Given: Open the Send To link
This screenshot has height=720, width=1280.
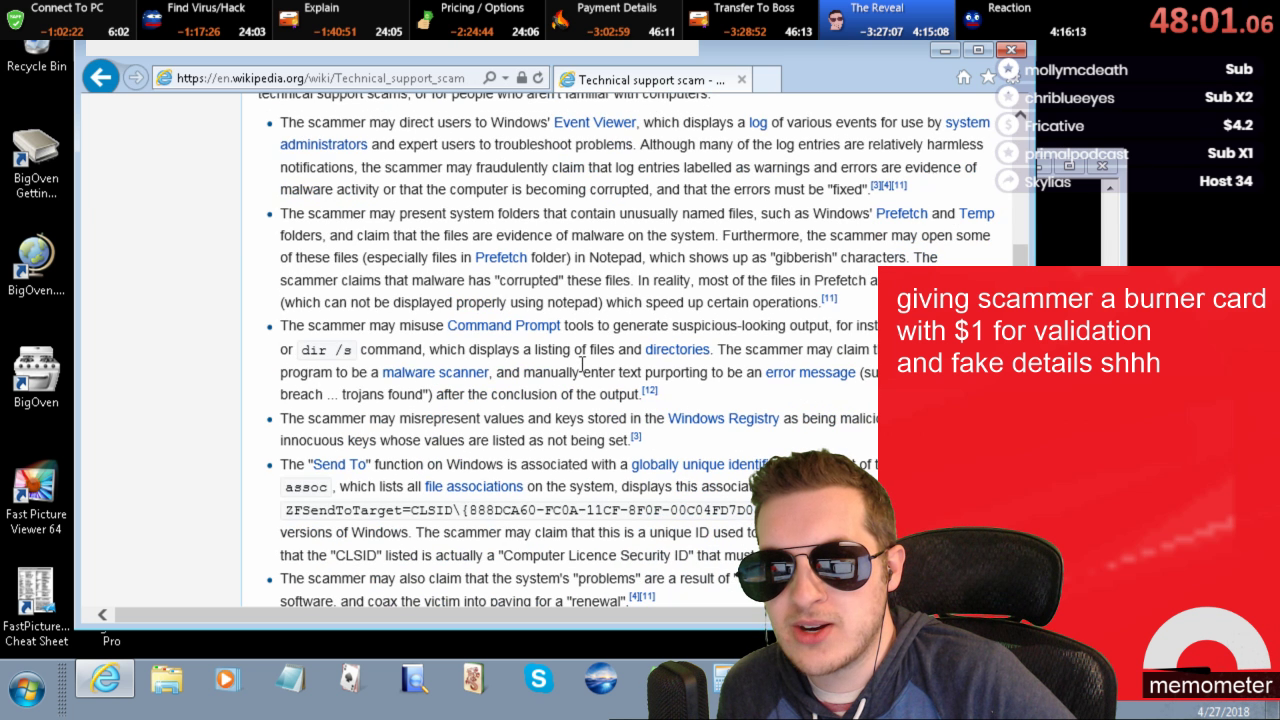Looking at the screenshot, I should point(340,465).
